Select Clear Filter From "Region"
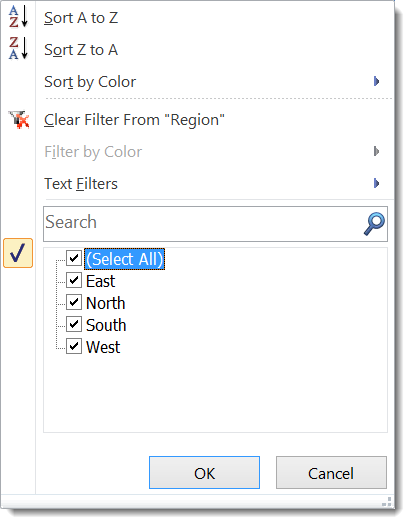The height and width of the screenshot is (524, 410). [x=134, y=120]
